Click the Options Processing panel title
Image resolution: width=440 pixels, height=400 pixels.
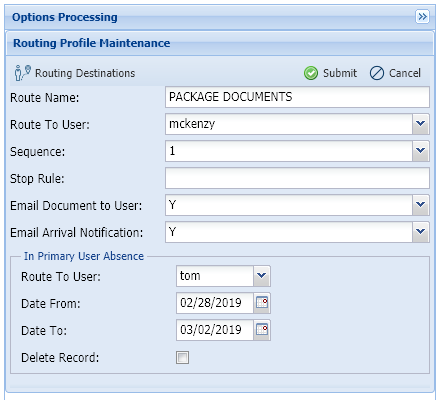[x=65, y=17]
